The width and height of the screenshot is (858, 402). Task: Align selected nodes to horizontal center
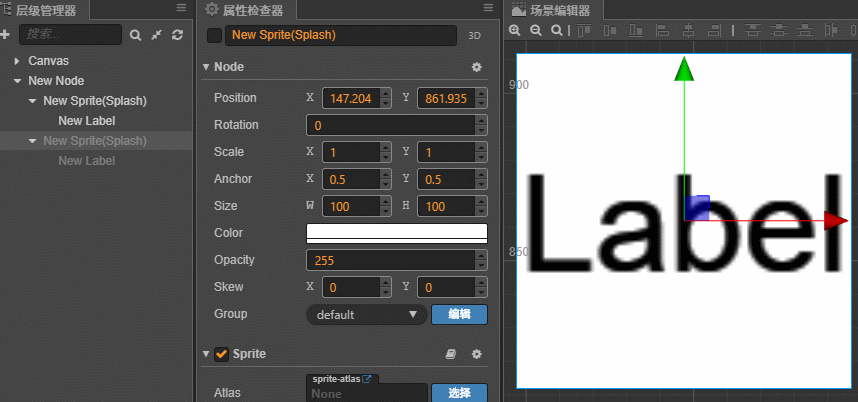(688, 31)
